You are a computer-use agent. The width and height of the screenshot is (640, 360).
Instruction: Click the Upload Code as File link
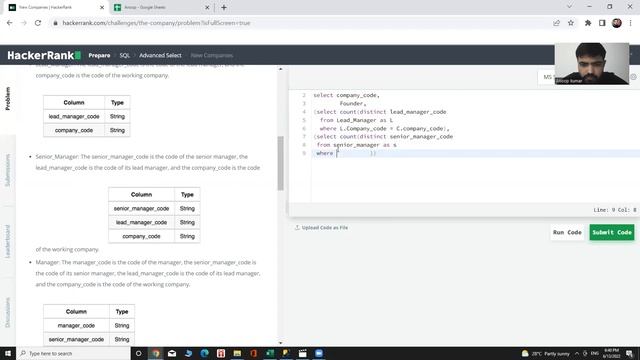321,227
